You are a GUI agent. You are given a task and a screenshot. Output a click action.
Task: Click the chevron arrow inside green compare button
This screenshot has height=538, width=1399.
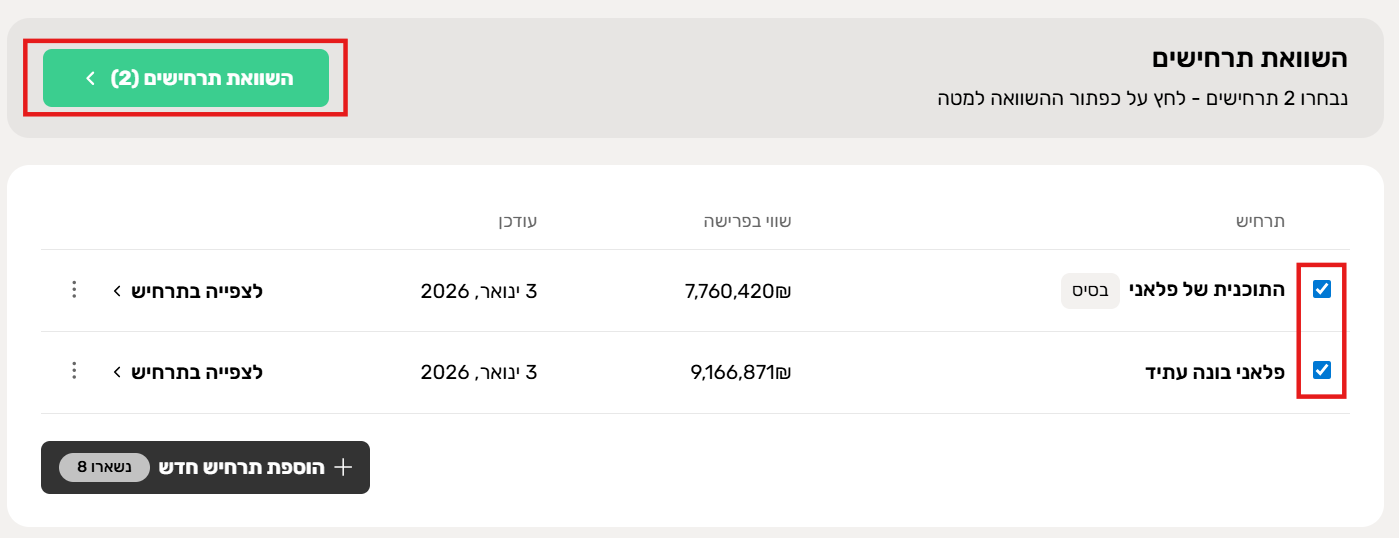pyautogui.click(x=90, y=78)
